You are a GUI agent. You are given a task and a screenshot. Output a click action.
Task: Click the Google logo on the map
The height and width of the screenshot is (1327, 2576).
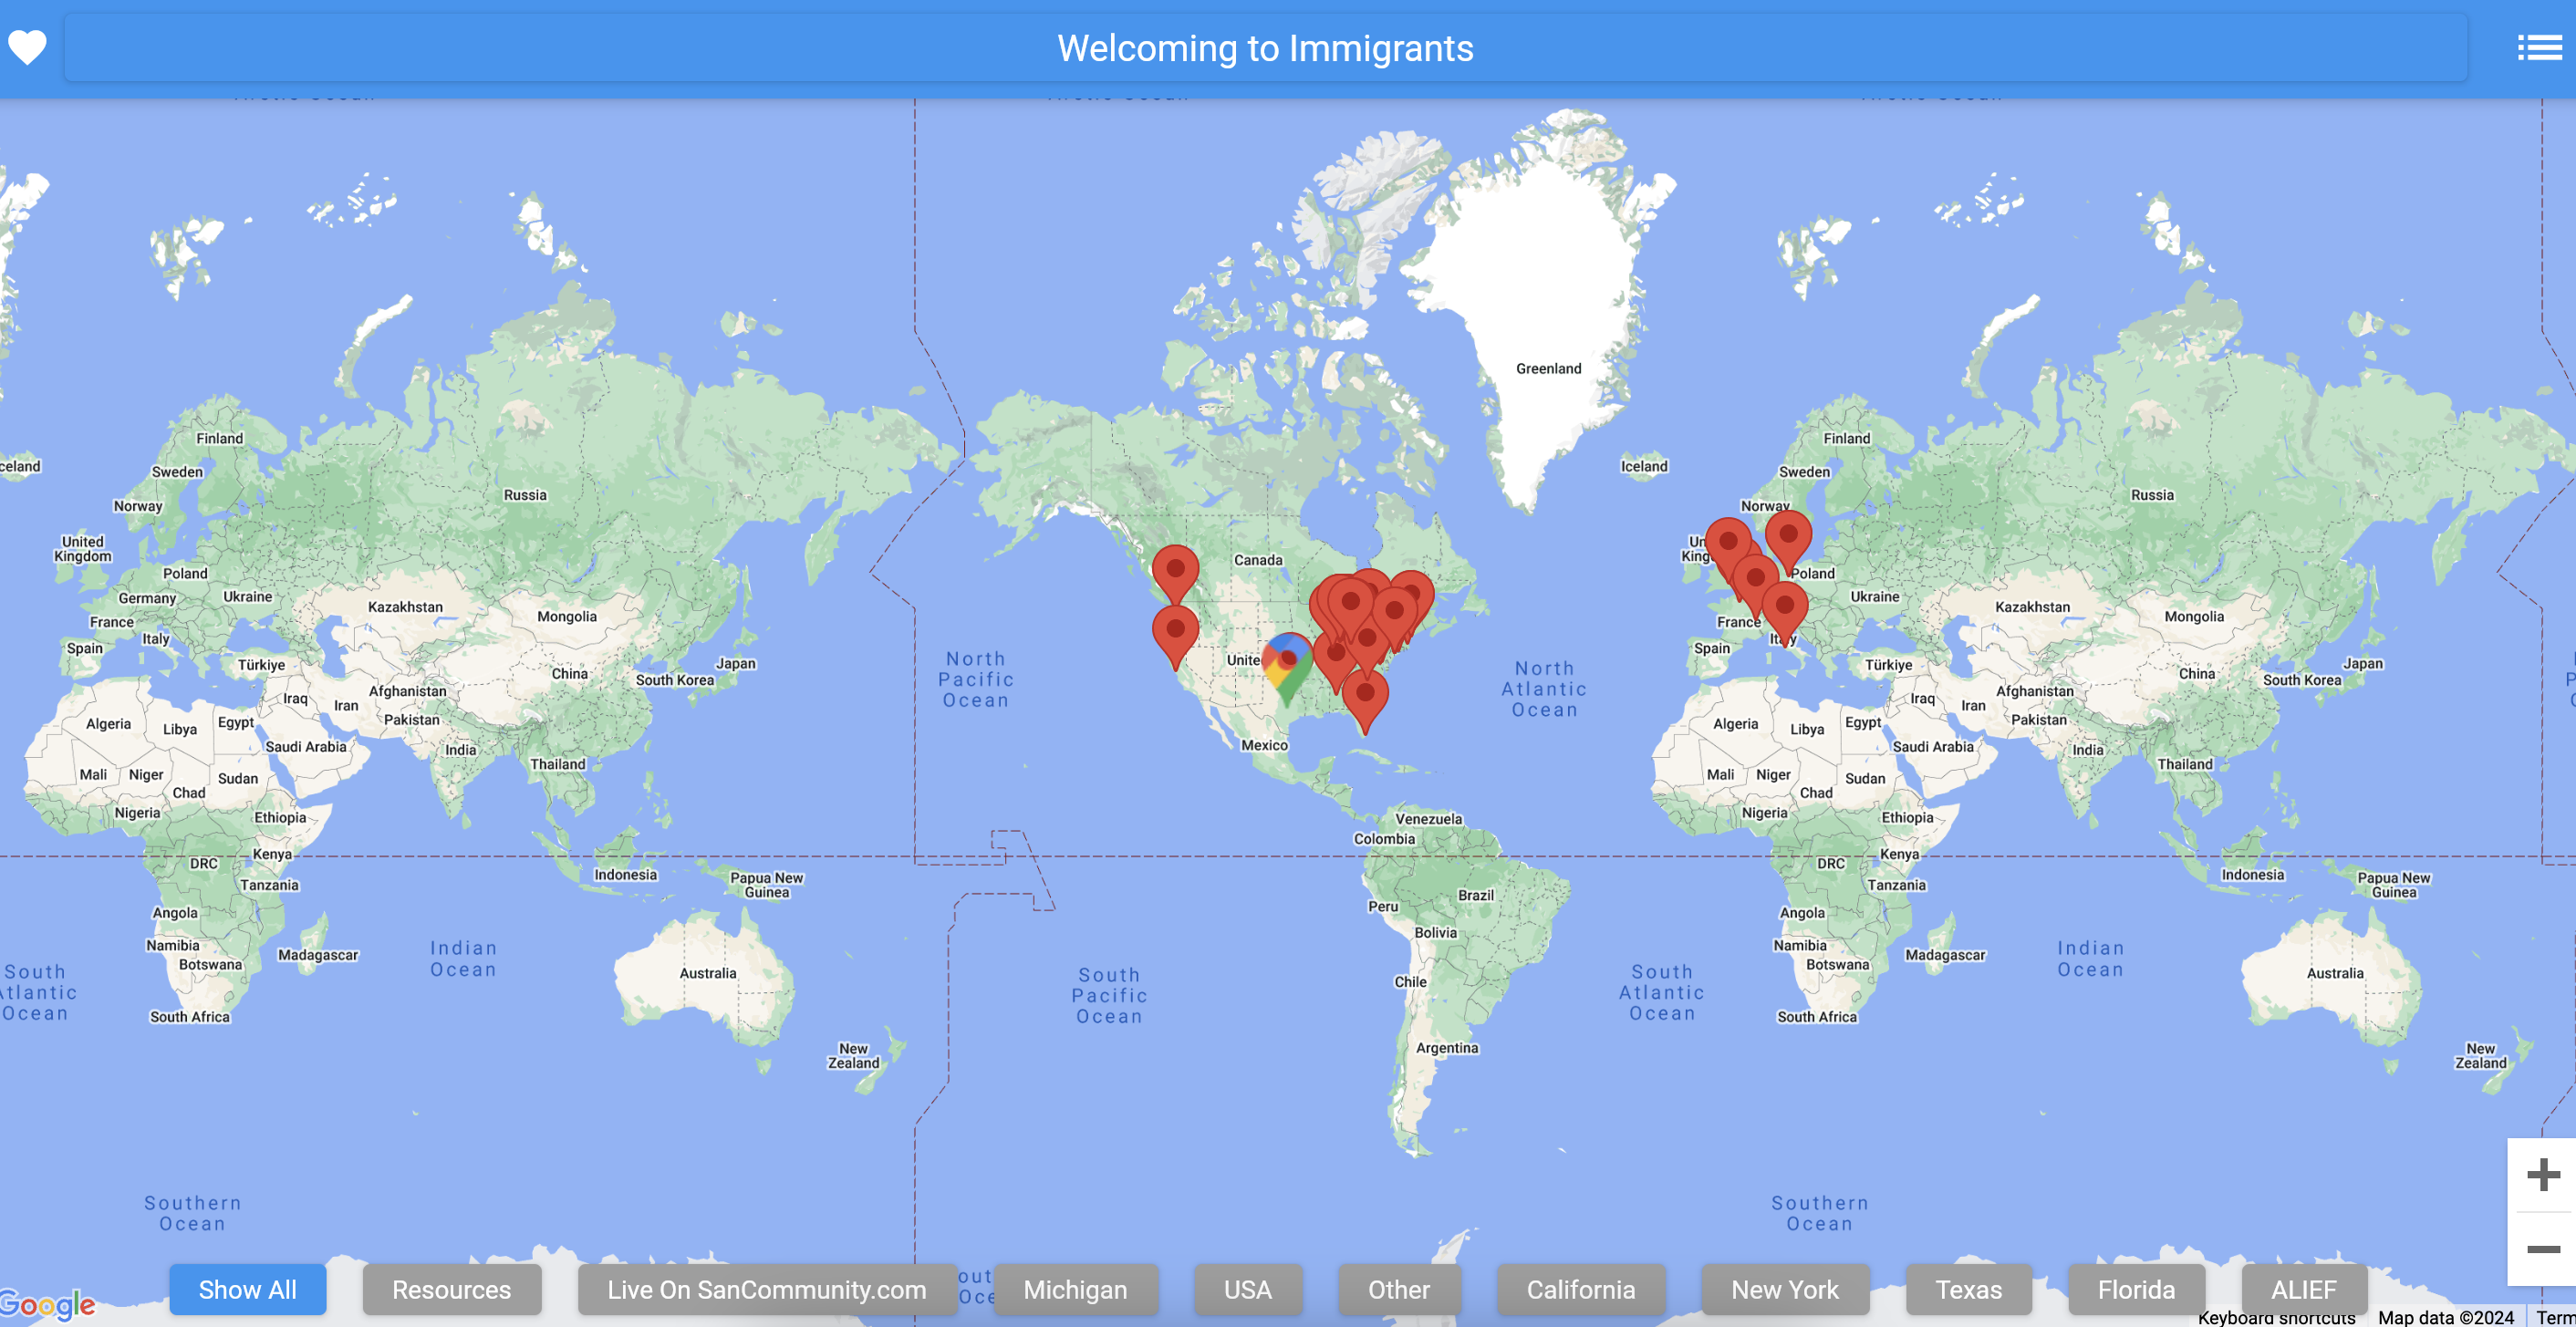[48, 1304]
